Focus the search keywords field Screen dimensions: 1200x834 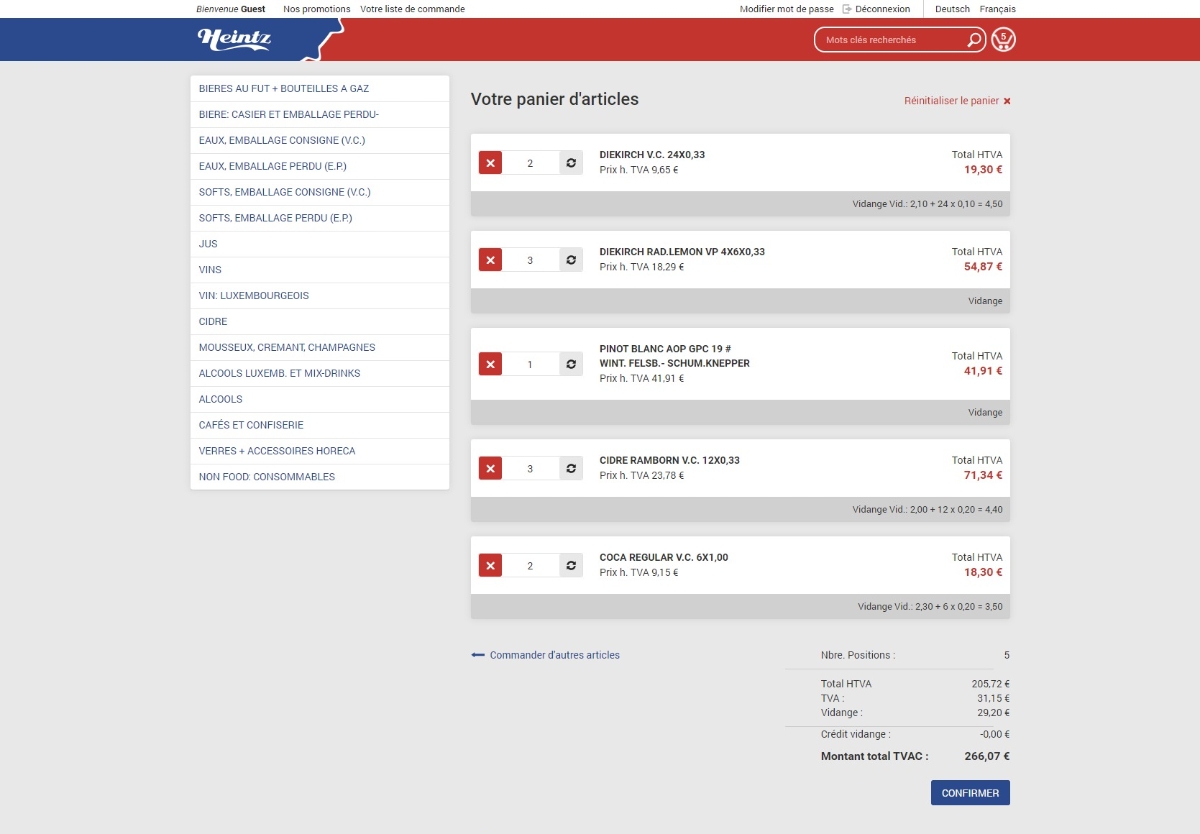pos(890,40)
